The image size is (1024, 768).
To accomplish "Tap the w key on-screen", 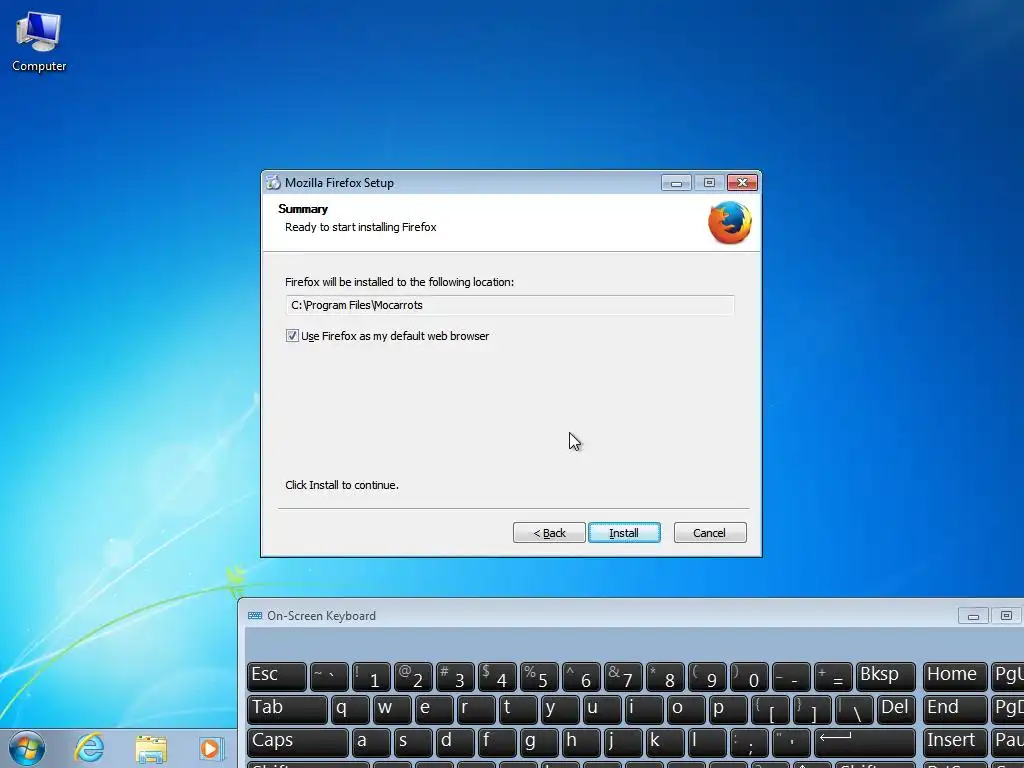I will (x=392, y=709).
